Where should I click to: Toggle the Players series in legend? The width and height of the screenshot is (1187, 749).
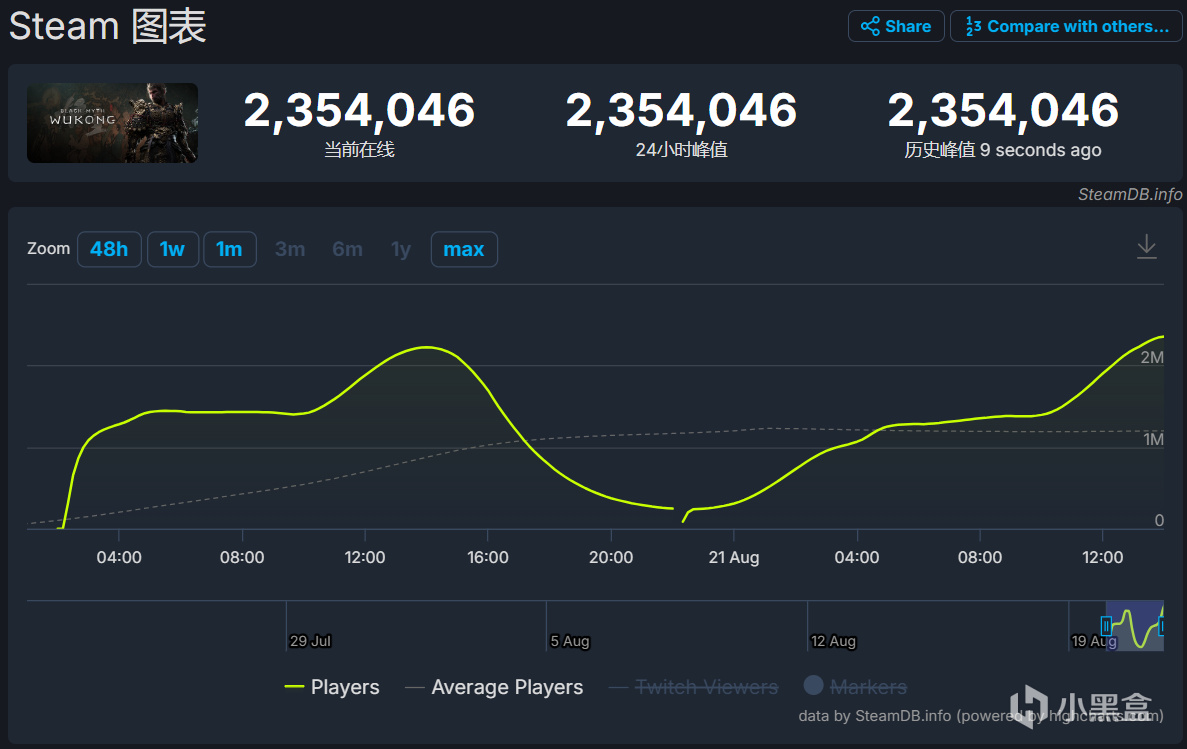pyautogui.click(x=332, y=687)
